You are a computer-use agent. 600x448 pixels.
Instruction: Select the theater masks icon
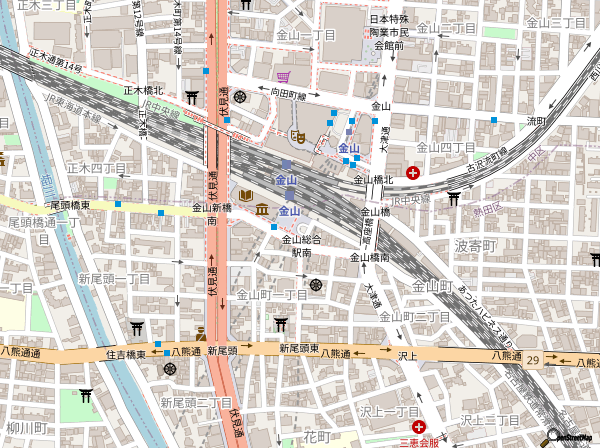coord(296,135)
